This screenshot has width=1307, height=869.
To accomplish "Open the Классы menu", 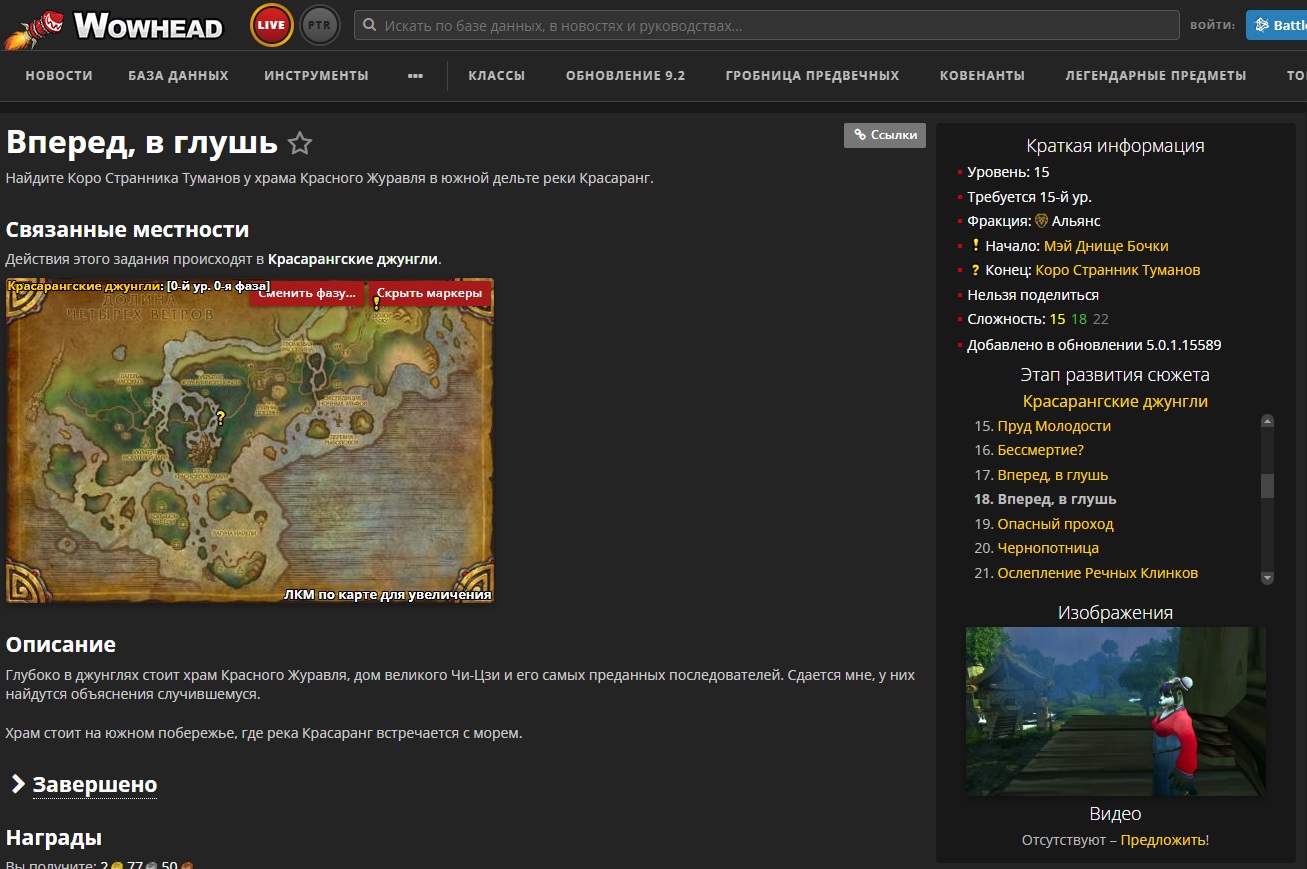I will coord(496,76).
